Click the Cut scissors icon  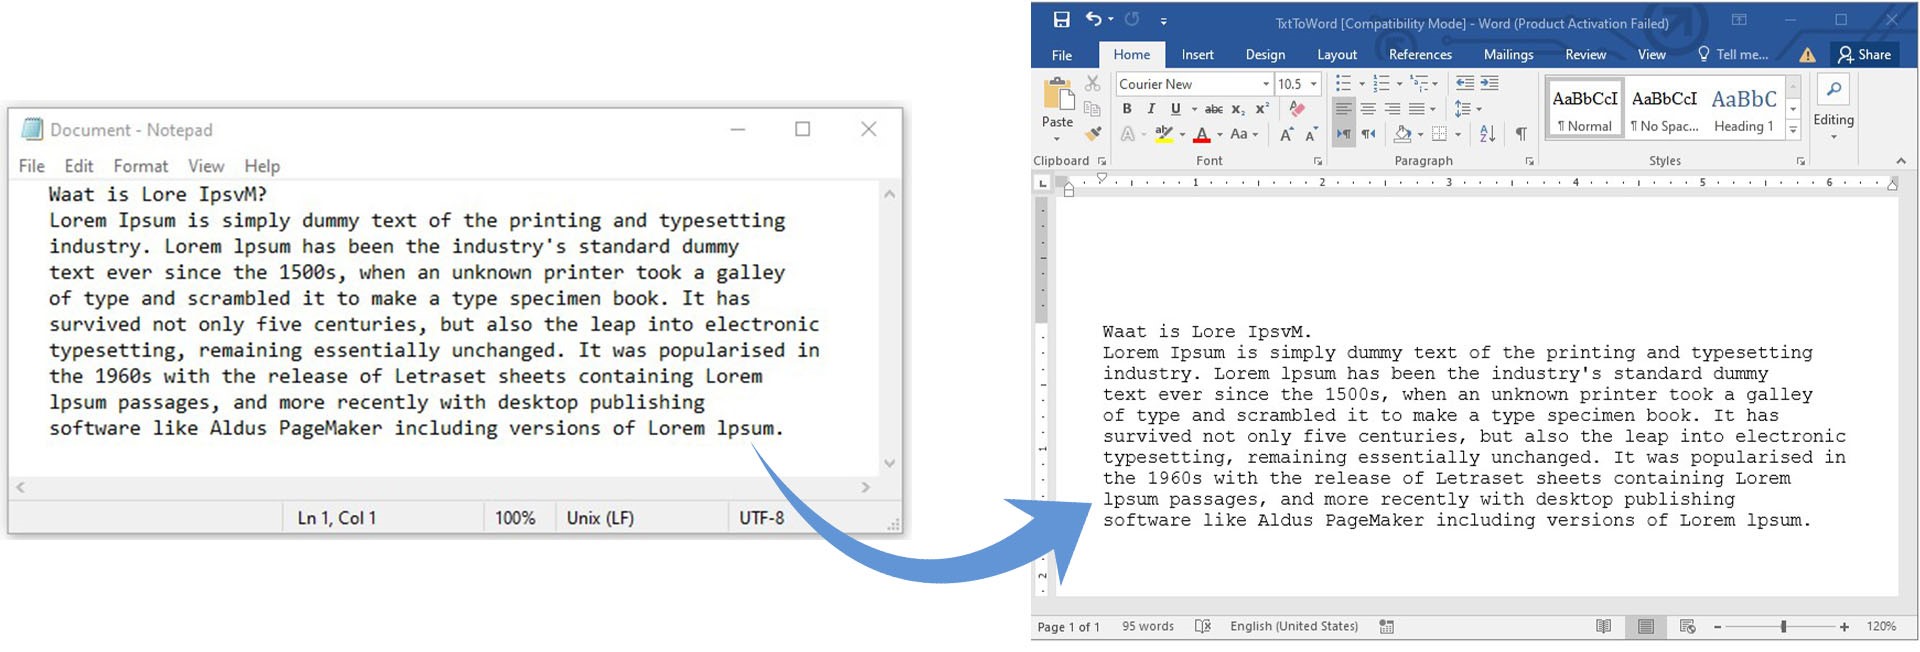pos(1093,84)
